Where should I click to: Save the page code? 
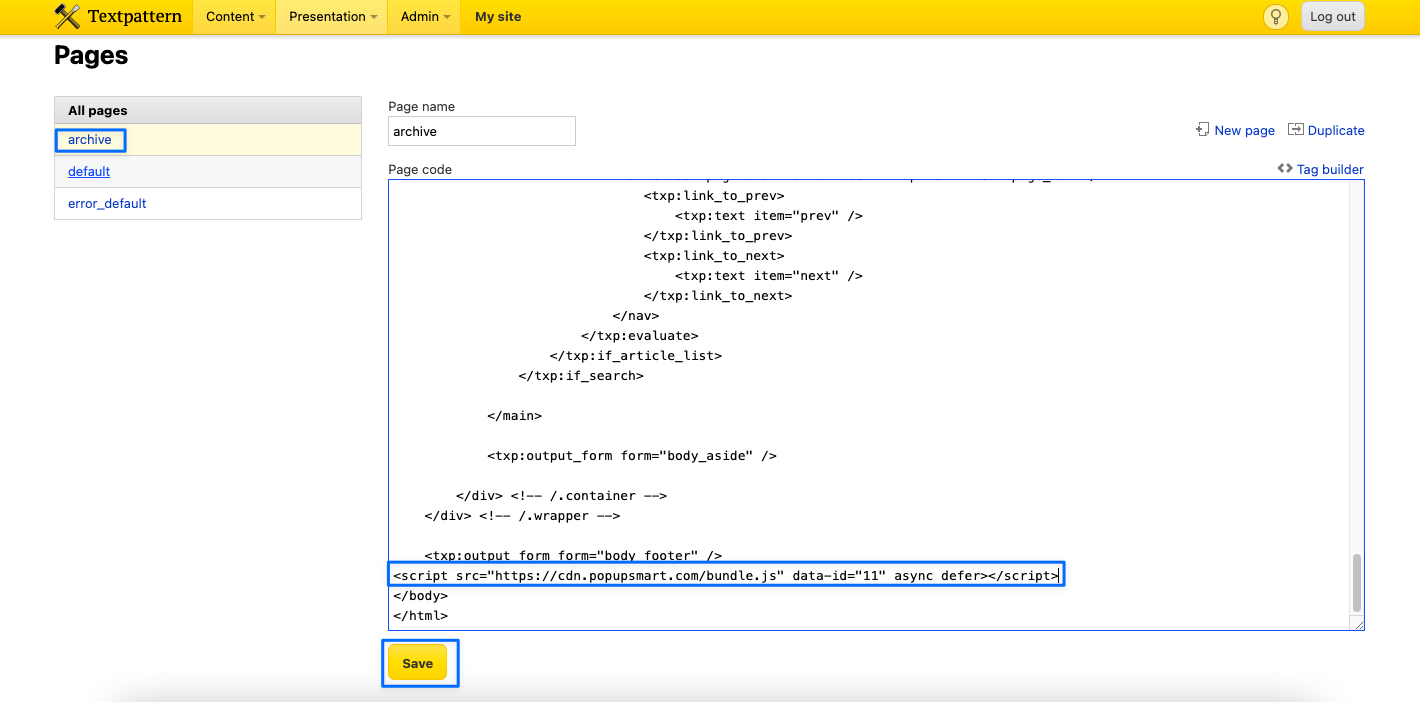tap(417, 663)
